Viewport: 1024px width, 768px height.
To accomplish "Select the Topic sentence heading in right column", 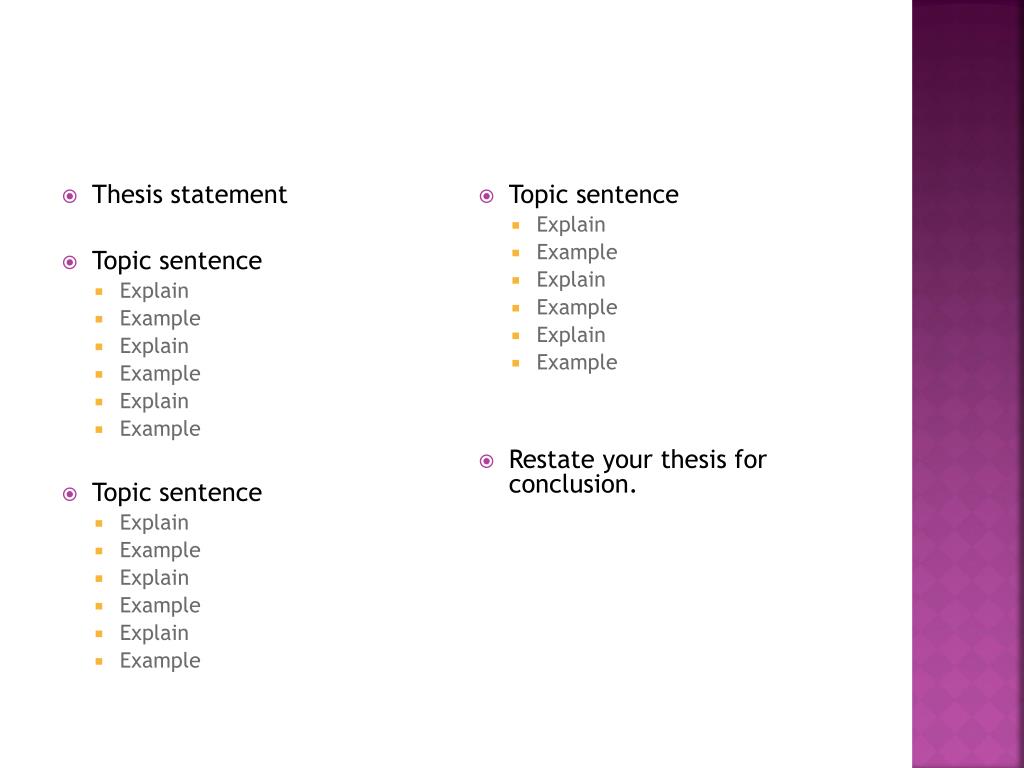I will pos(594,195).
